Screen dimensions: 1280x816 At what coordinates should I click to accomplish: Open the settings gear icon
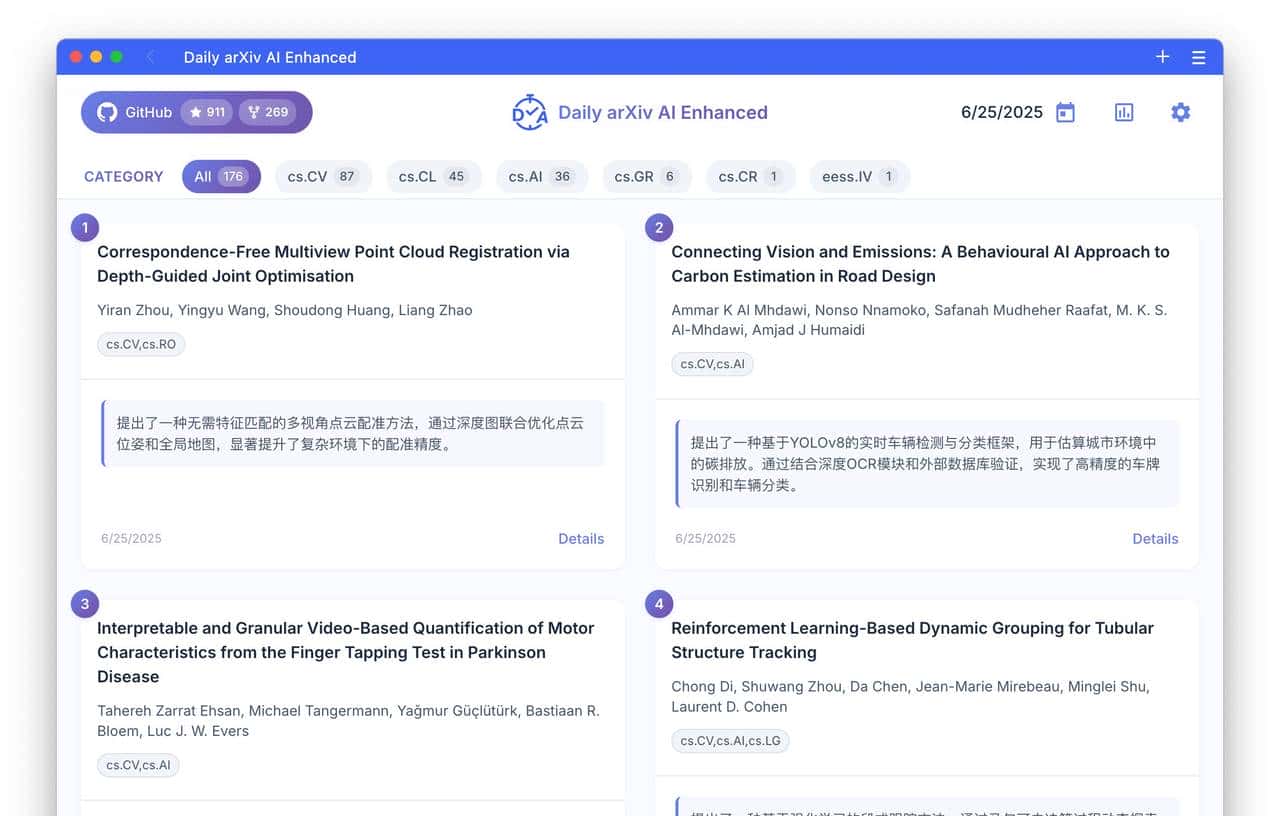click(1180, 113)
